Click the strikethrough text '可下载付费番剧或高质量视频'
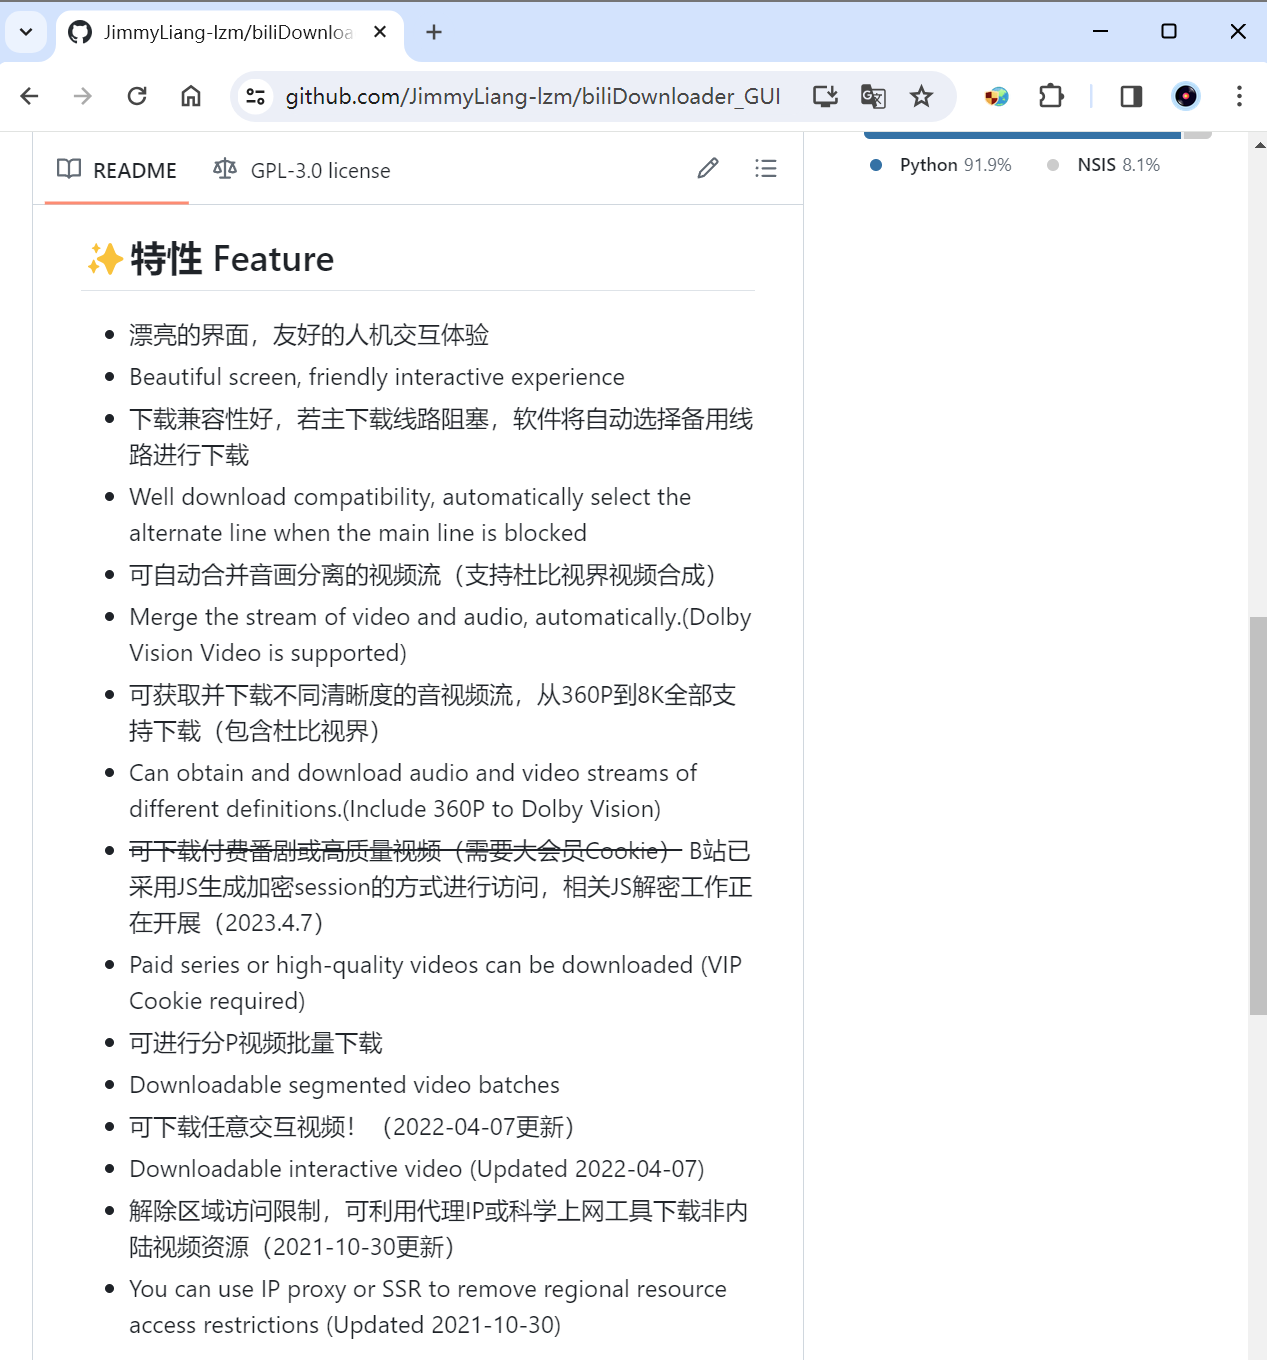 coord(285,851)
